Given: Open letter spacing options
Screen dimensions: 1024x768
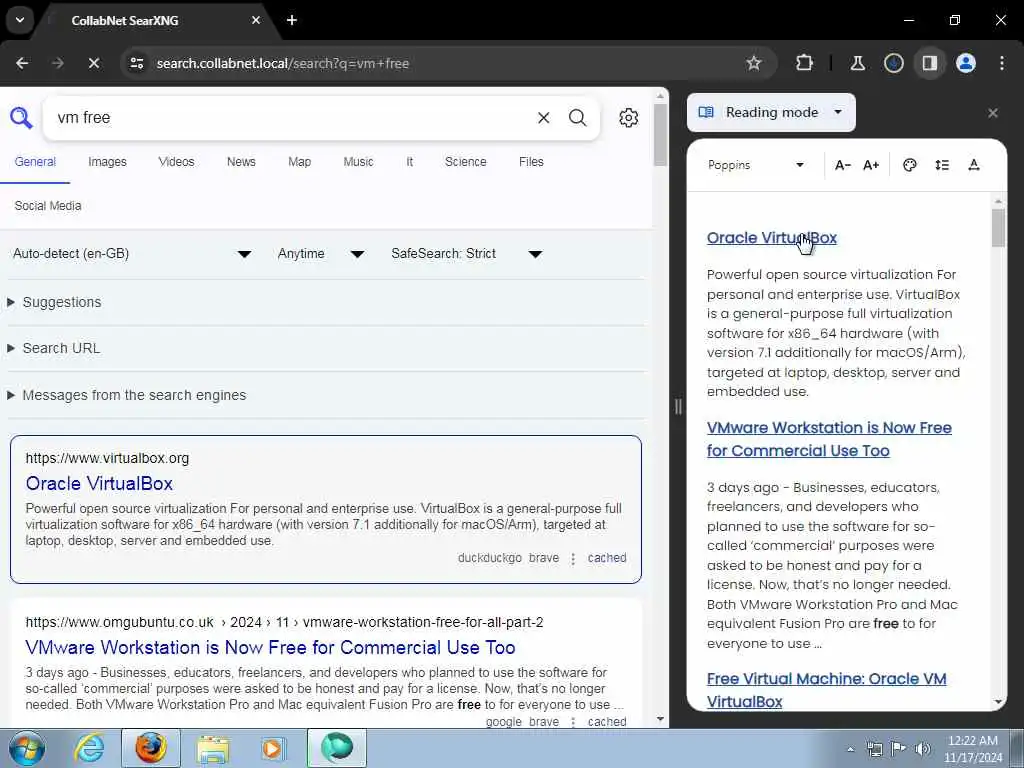Looking at the screenshot, I should tap(974, 165).
